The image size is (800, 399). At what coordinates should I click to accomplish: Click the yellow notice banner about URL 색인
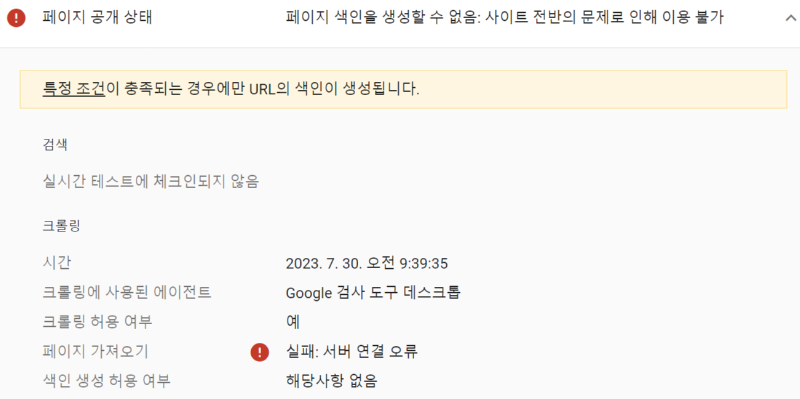coord(403,89)
